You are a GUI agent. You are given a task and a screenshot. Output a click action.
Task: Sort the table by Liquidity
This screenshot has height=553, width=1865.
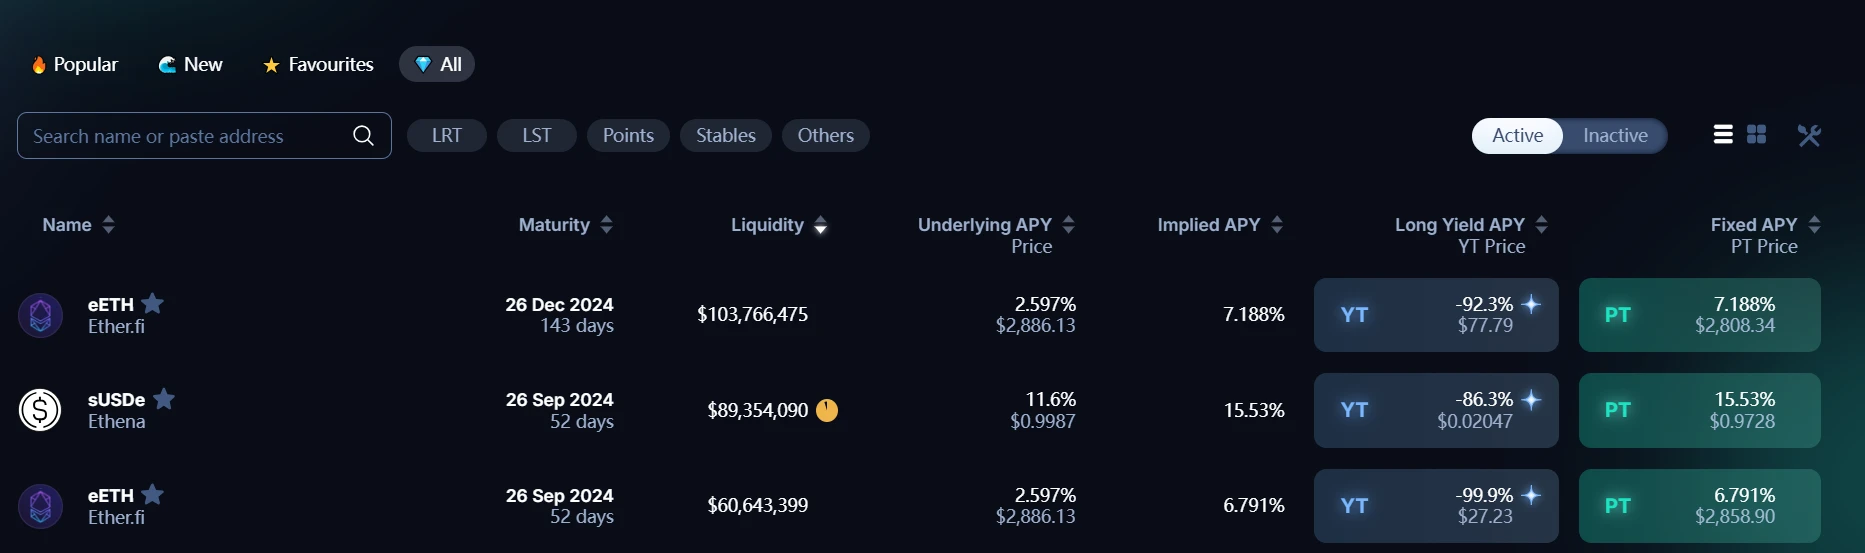point(778,225)
